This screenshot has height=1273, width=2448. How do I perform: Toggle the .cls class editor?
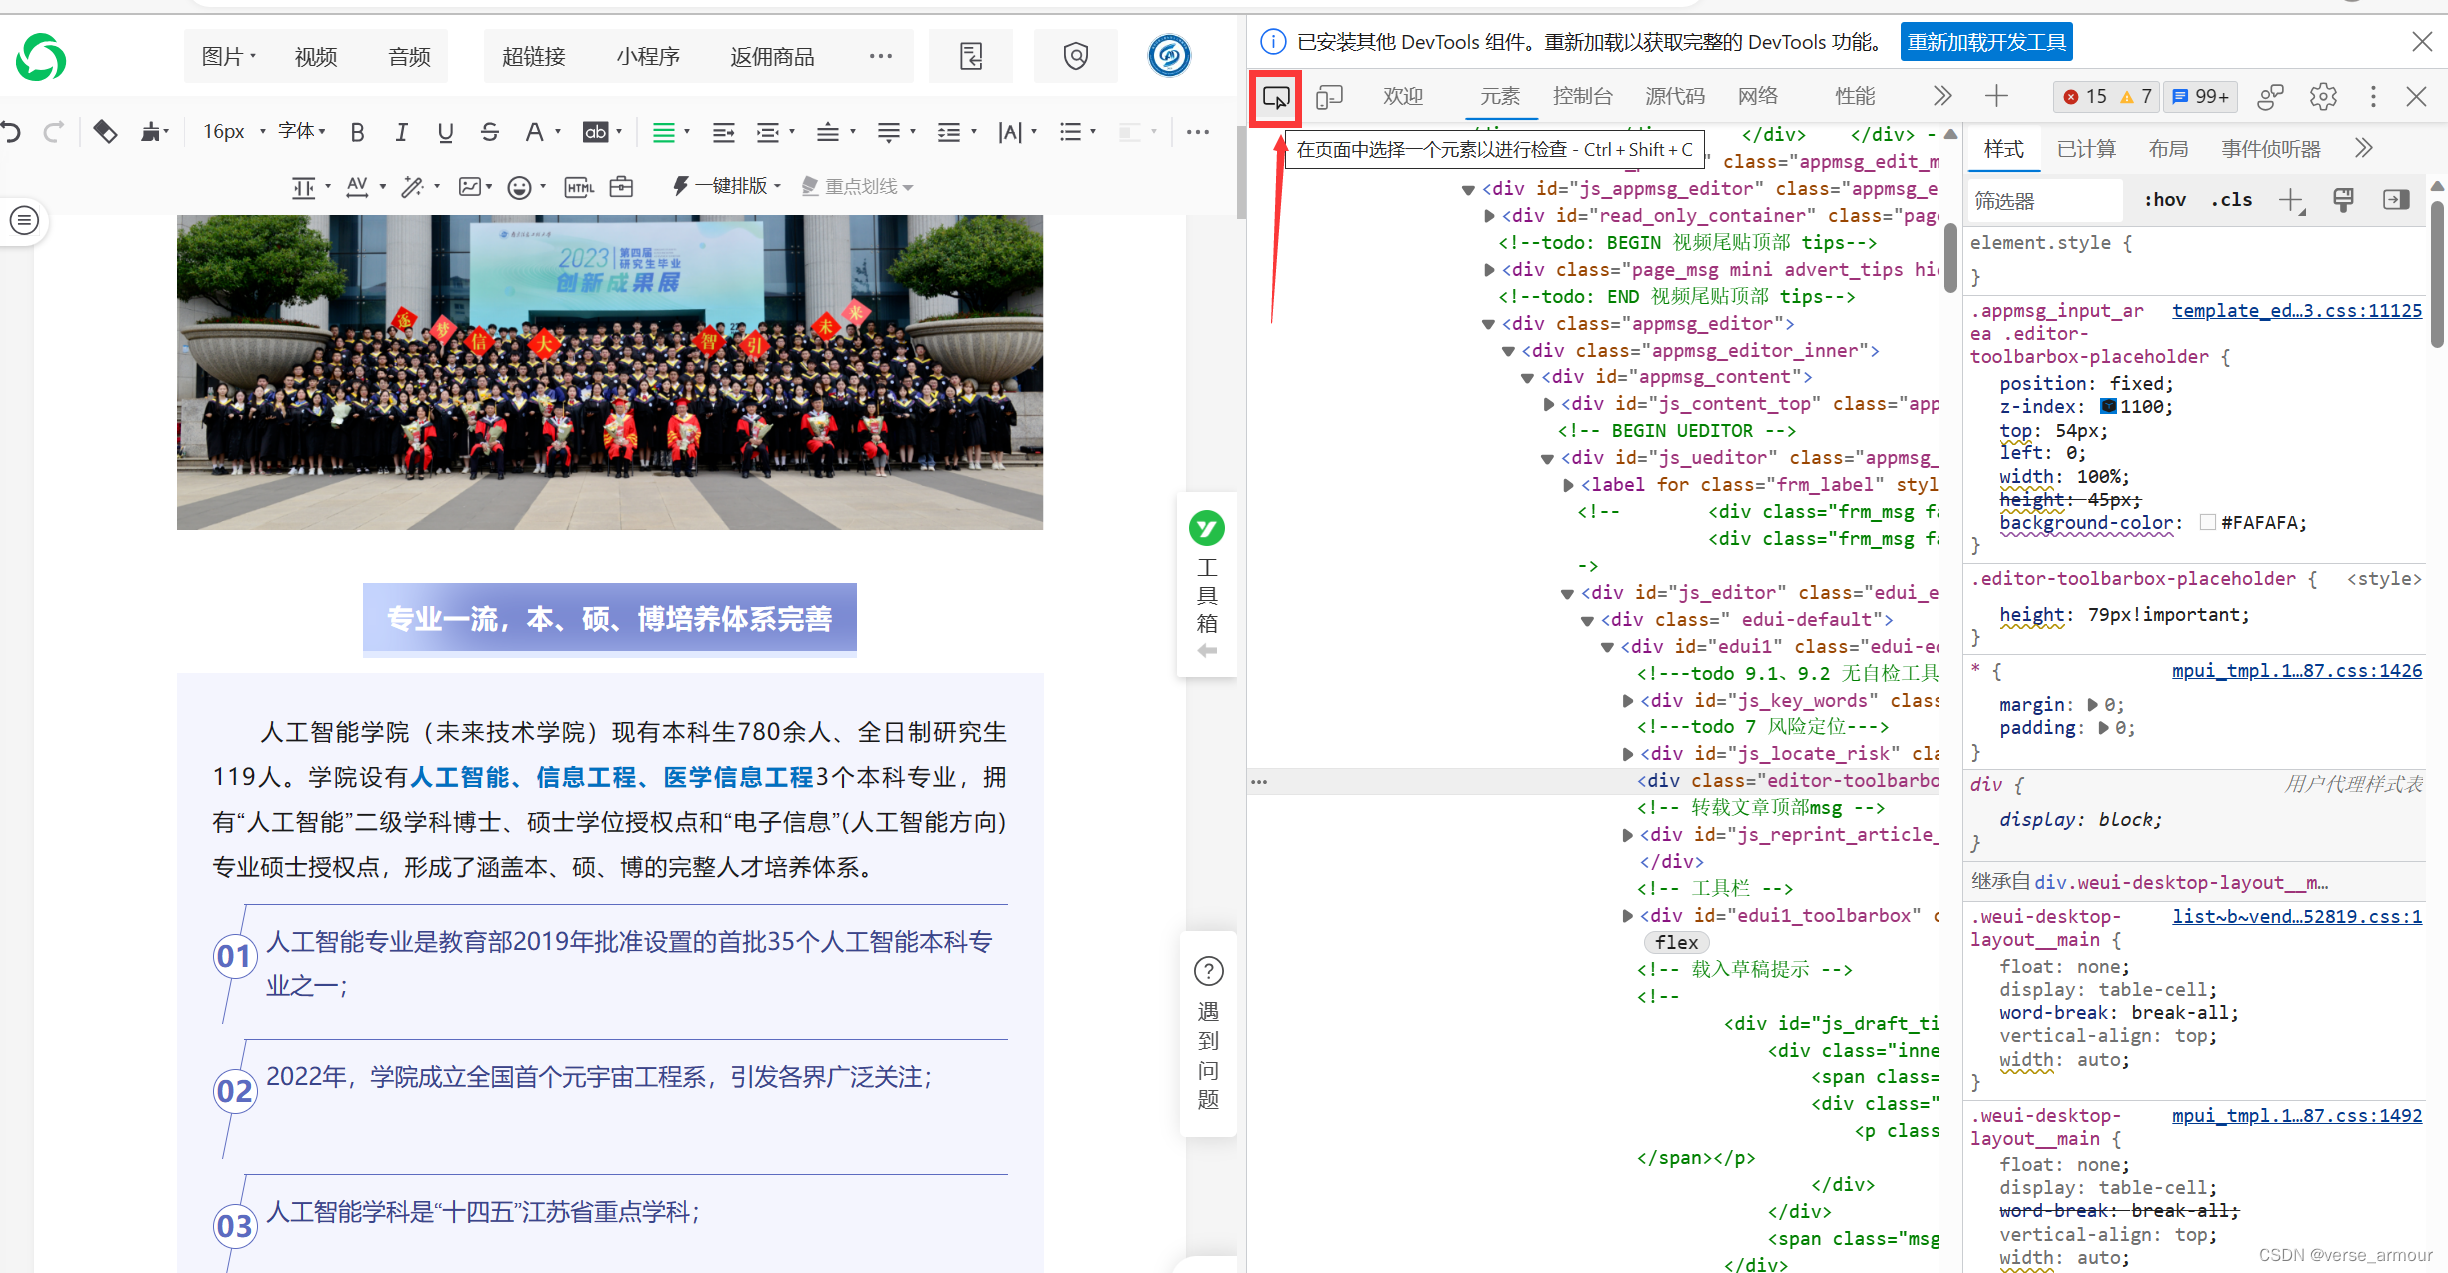(2231, 200)
